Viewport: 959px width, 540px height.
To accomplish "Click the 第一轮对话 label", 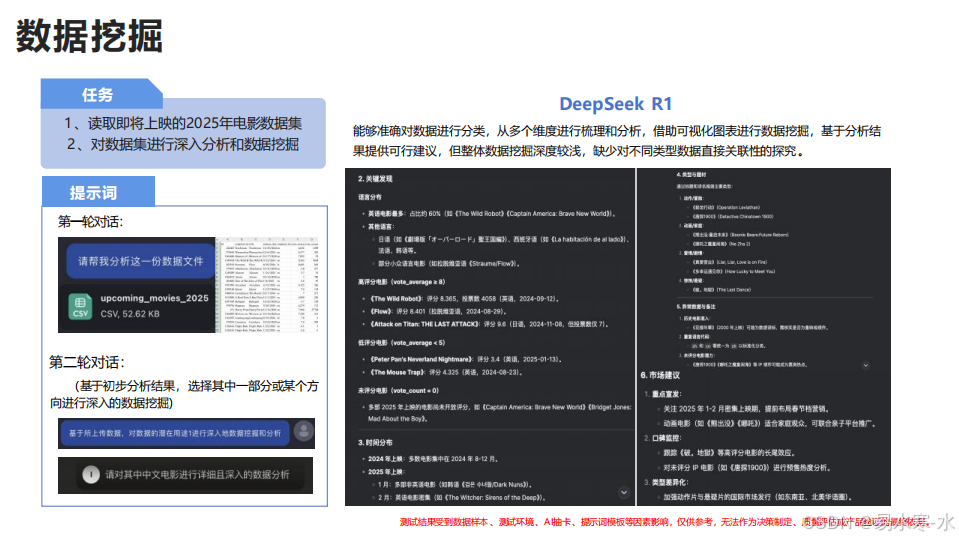I will 91,222.
